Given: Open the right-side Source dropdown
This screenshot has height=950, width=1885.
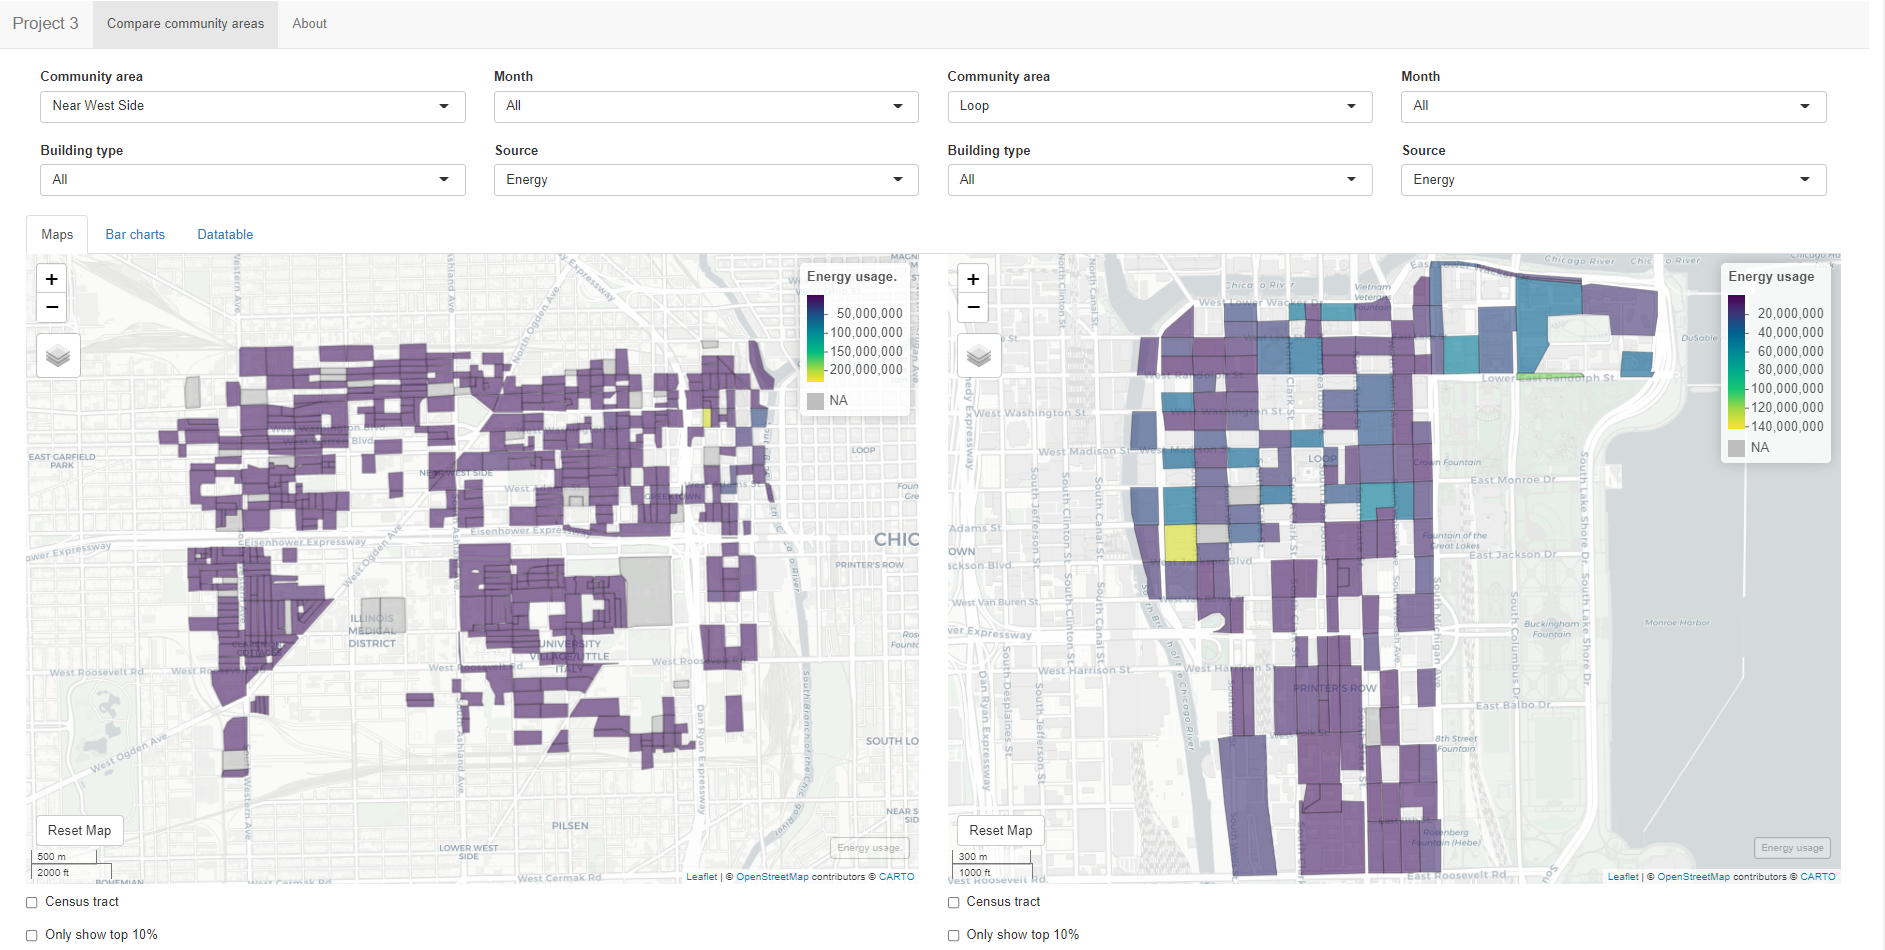Looking at the screenshot, I should (x=1614, y=180).
